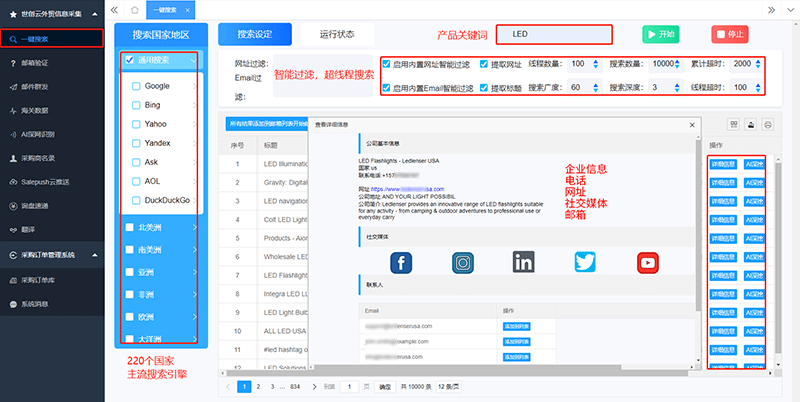Open the YouTube social media icon
This screenshot has width=800, height=402.
(x=647, y=262)
